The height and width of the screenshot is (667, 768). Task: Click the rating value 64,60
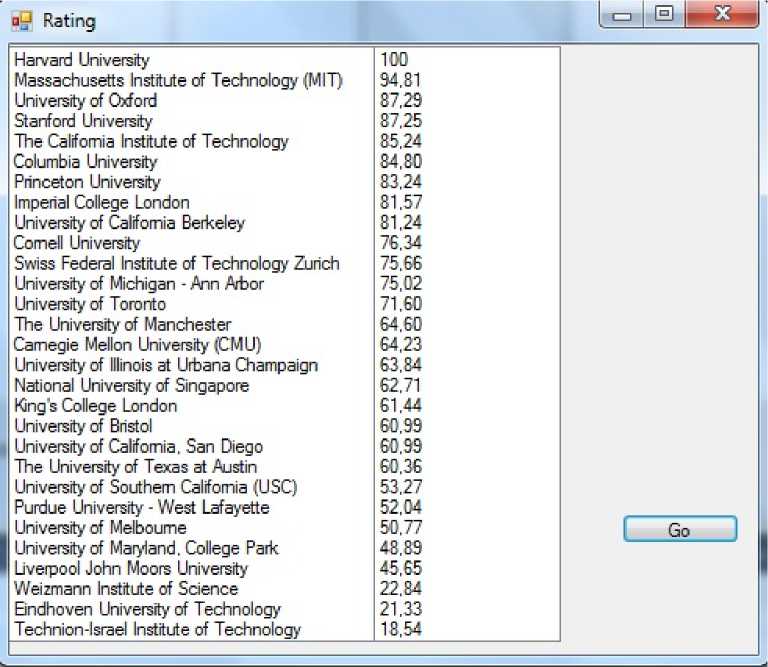[x=401, y=324]
